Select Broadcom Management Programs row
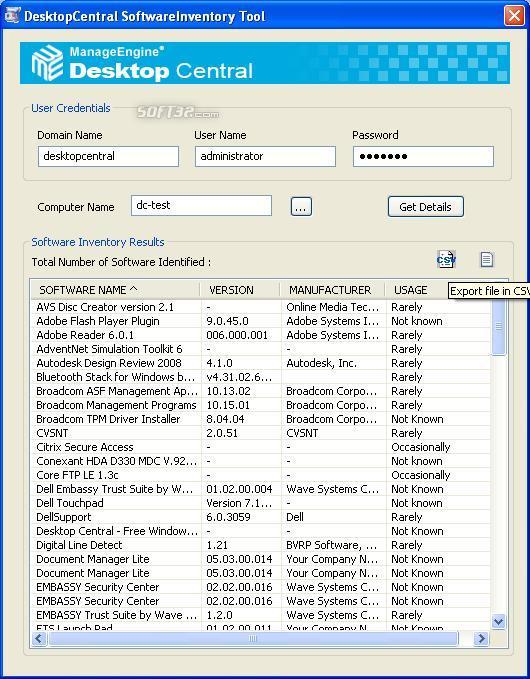 click(261, 405)
